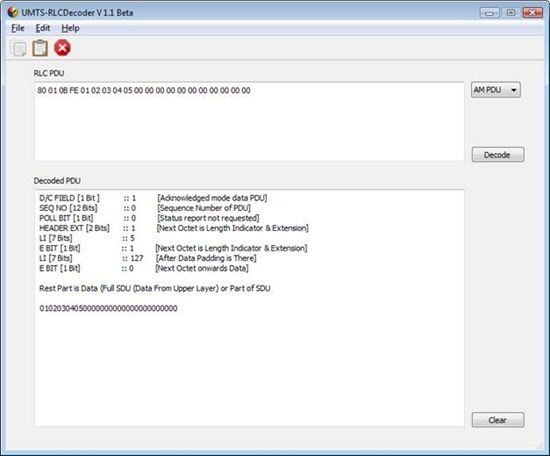550x456 pixels.
Task: Click the Paste clipboard toolbar icon
Action: tap(40, 48)
